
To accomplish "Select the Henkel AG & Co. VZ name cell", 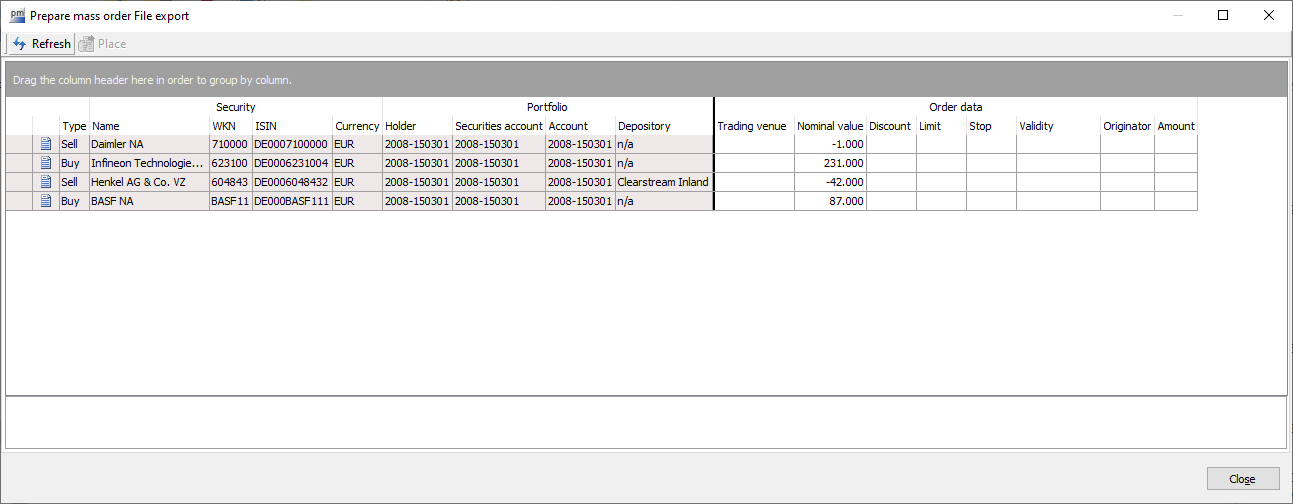I will tap(149, 182).
